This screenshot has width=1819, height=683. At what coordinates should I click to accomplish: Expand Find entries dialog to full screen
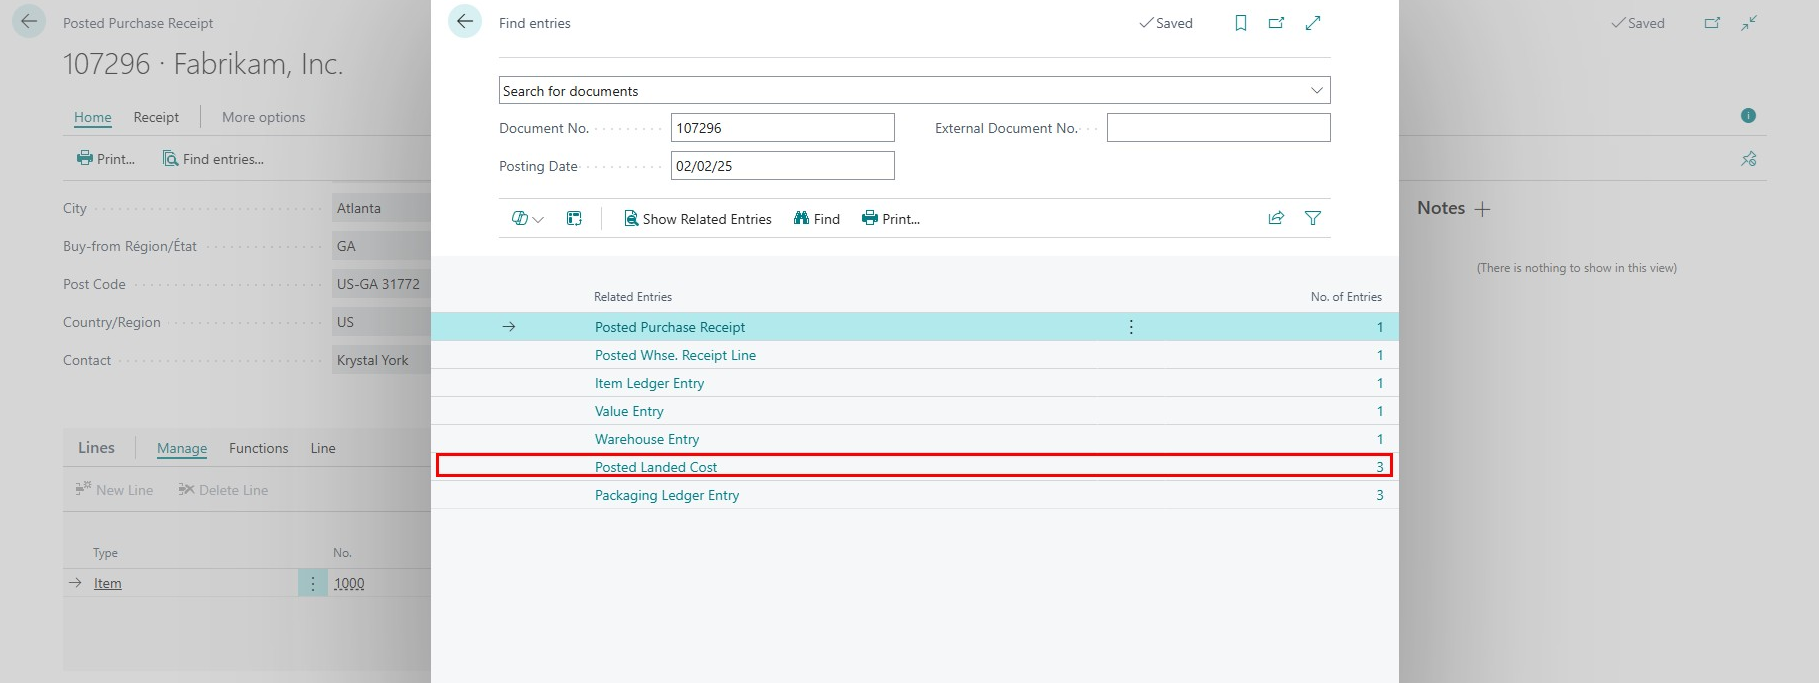[x=1313, y=23]
